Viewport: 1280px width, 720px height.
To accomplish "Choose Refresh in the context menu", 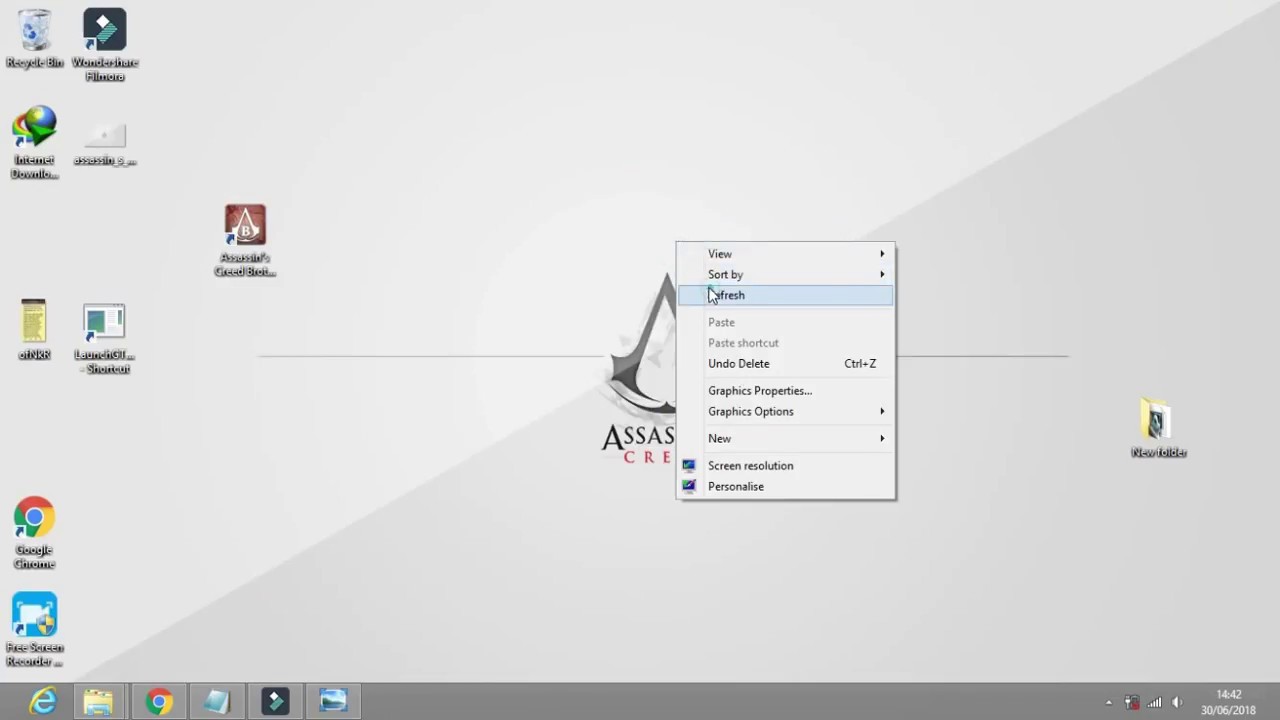I will click(785, 295).
